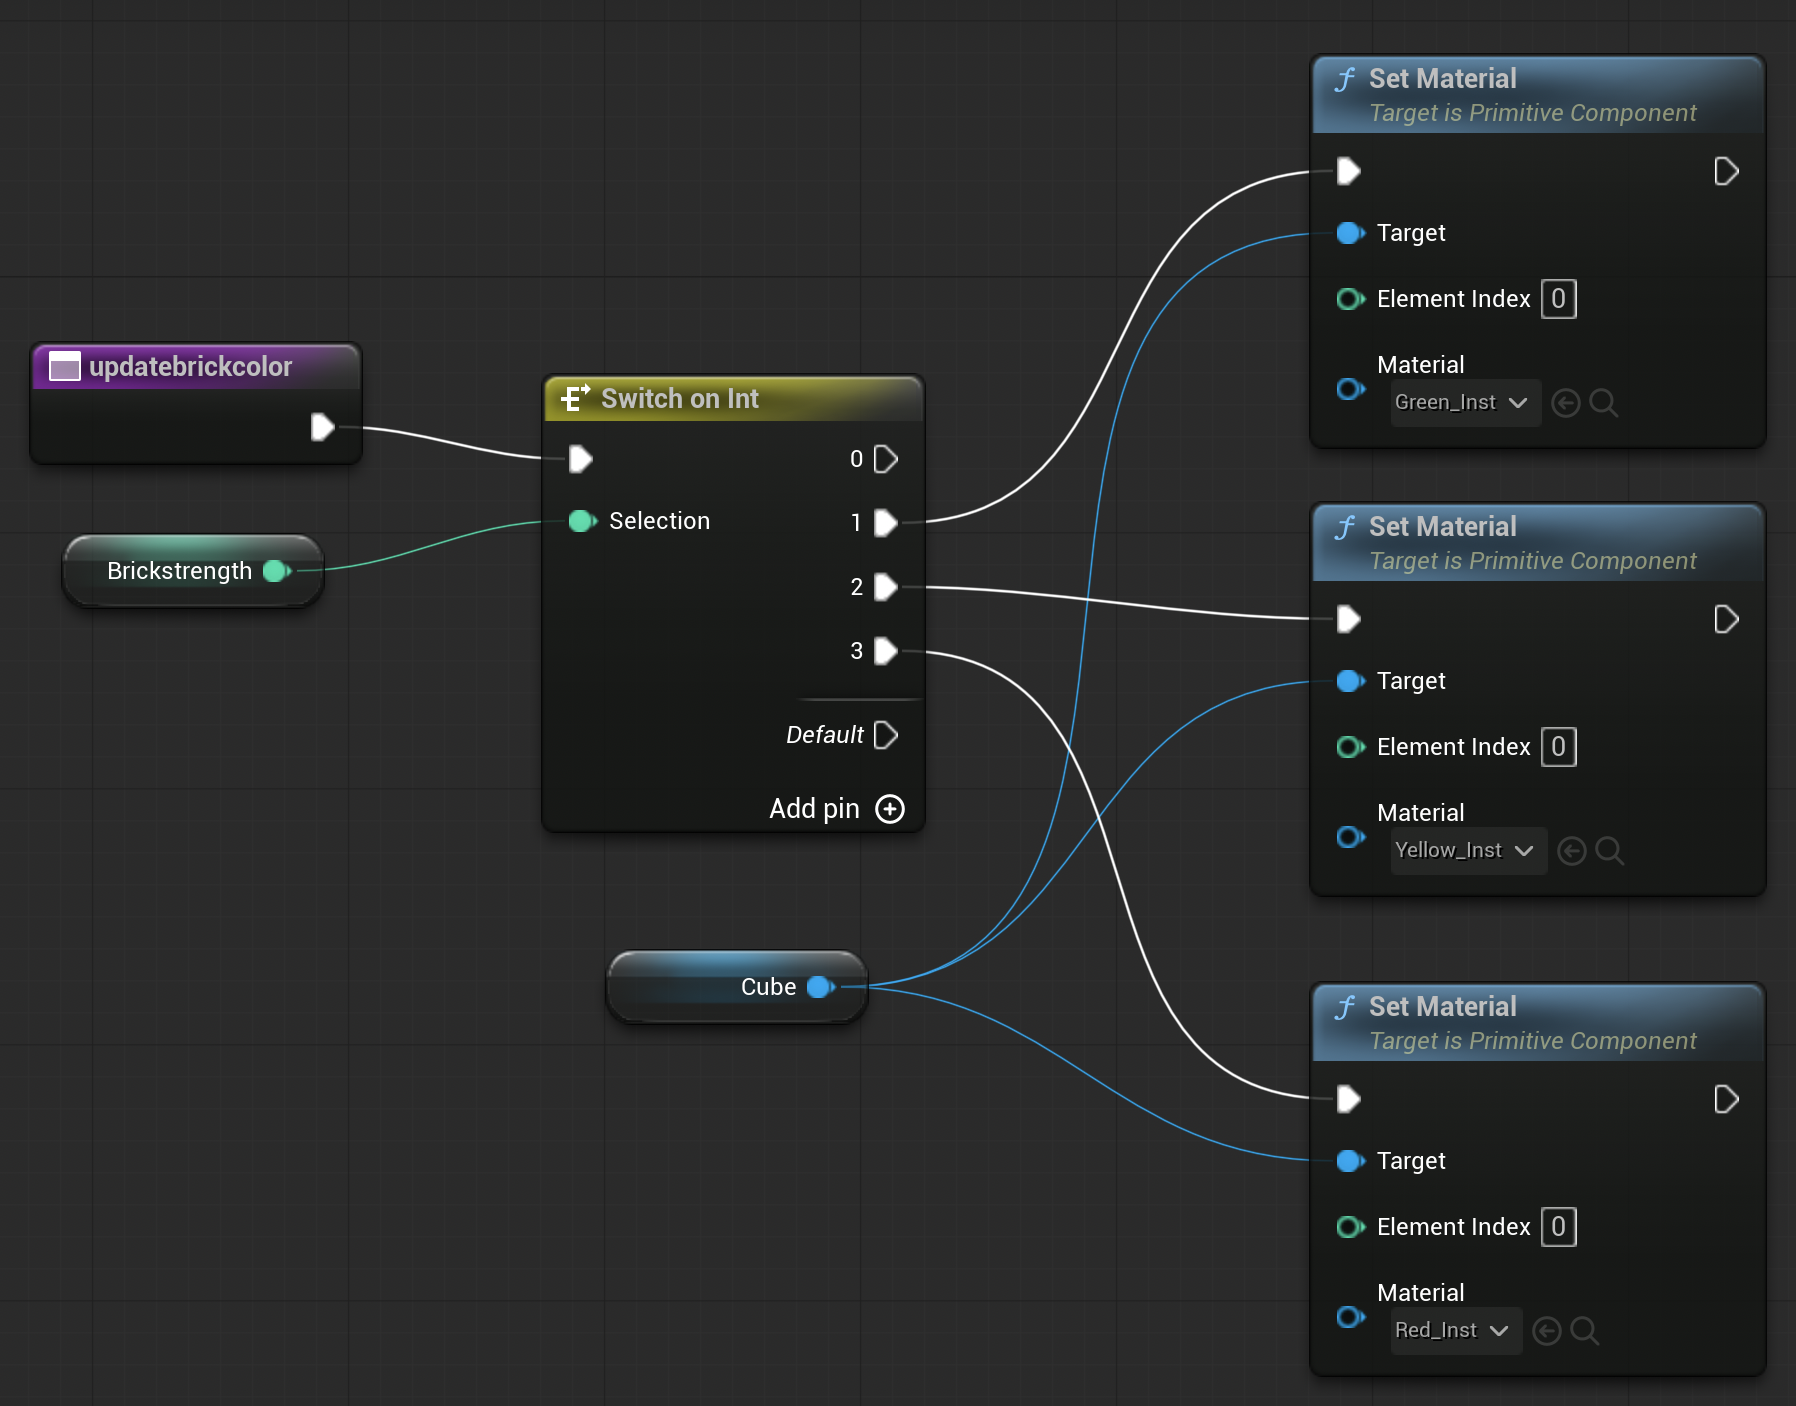Click Red Set Material output exec pin

[1726, 1099]
